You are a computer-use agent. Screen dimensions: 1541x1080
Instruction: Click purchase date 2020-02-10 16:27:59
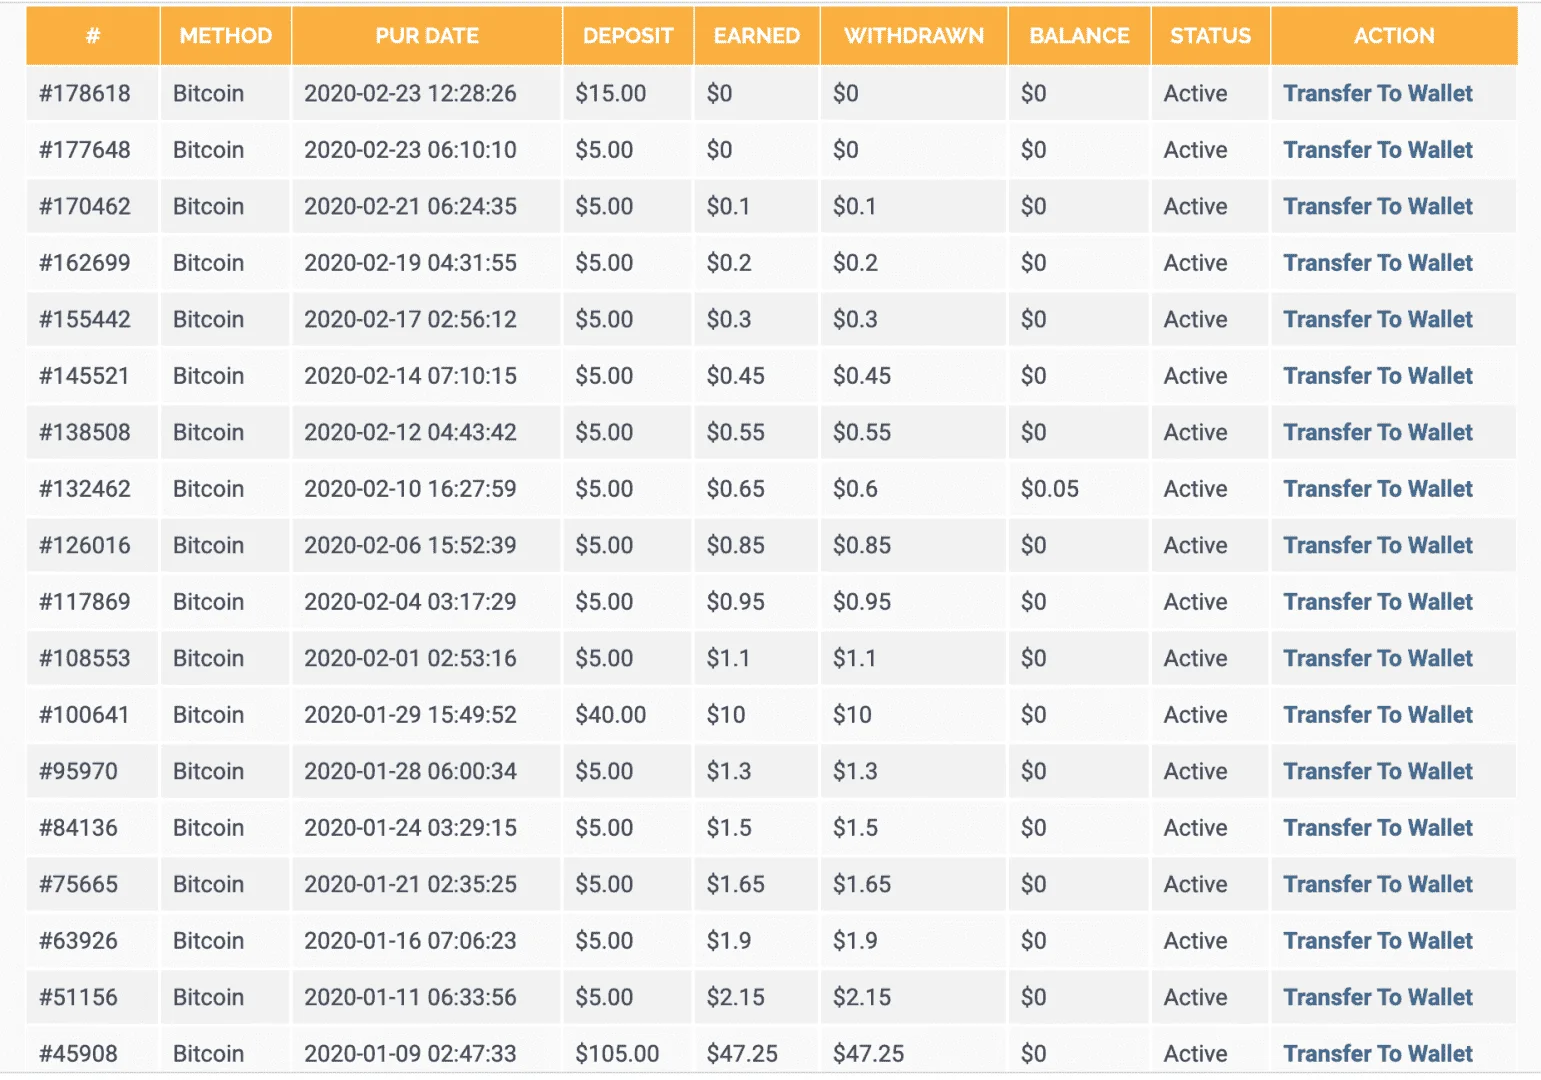click(411, 489)
